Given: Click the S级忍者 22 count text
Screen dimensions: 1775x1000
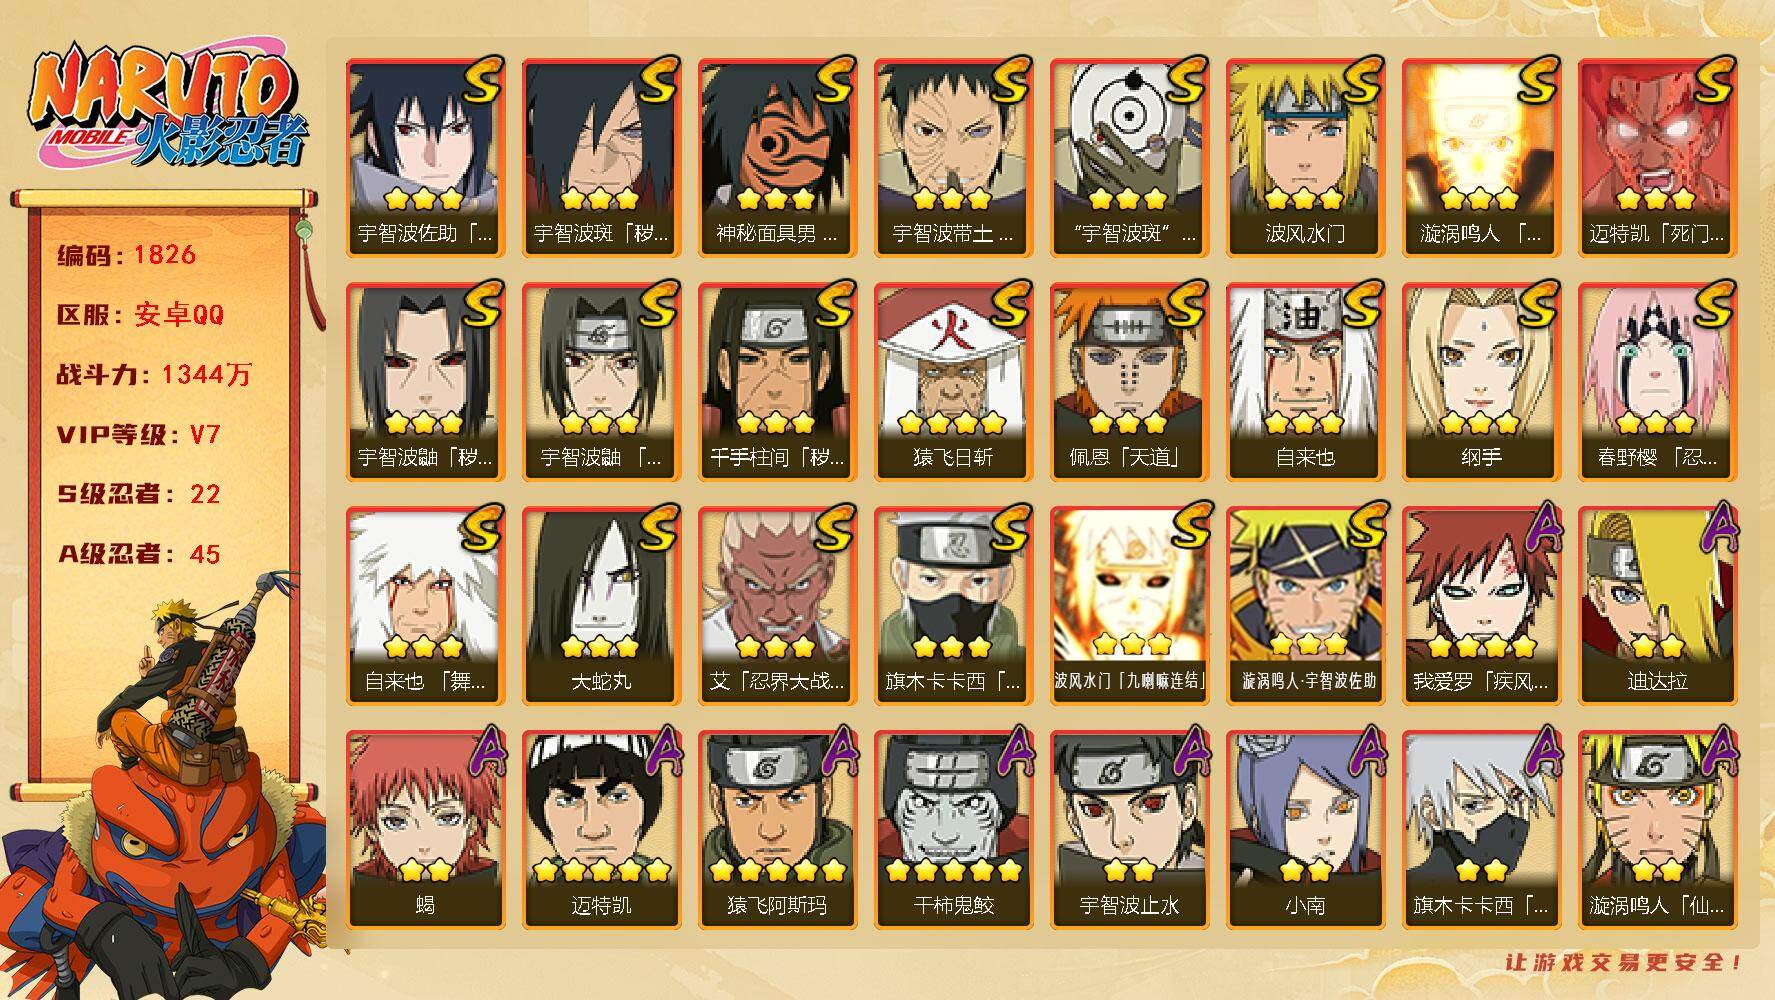Looking at the screenshot, I should coord(138,494).
